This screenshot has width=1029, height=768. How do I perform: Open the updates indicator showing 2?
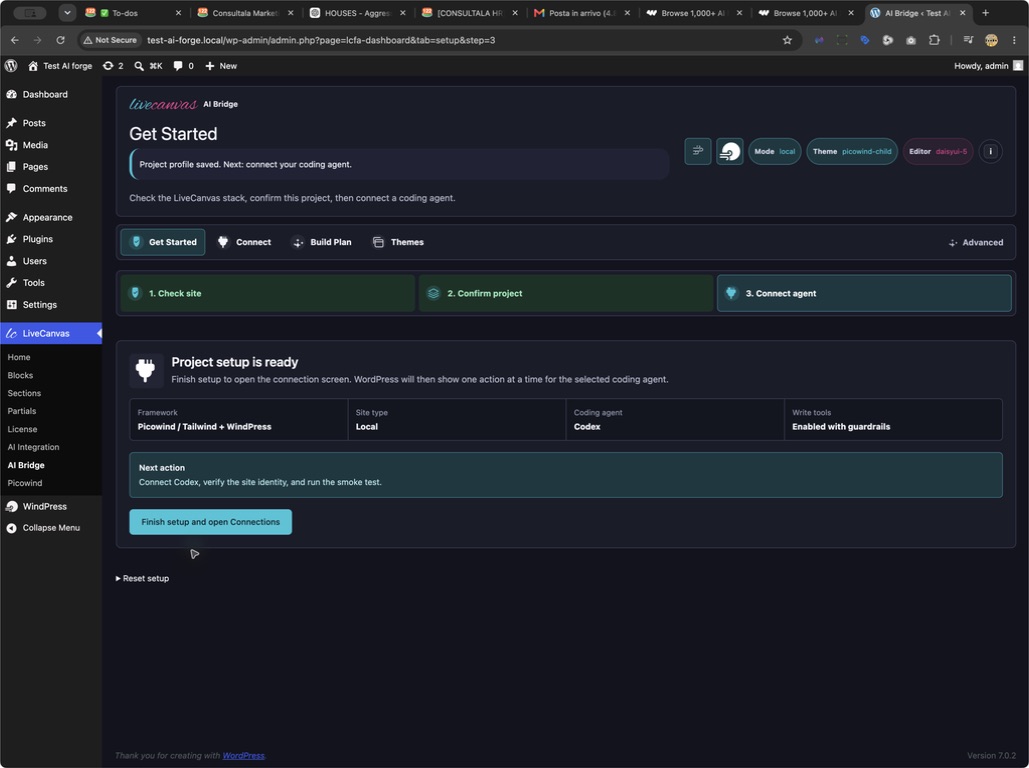tap(113, 66)
